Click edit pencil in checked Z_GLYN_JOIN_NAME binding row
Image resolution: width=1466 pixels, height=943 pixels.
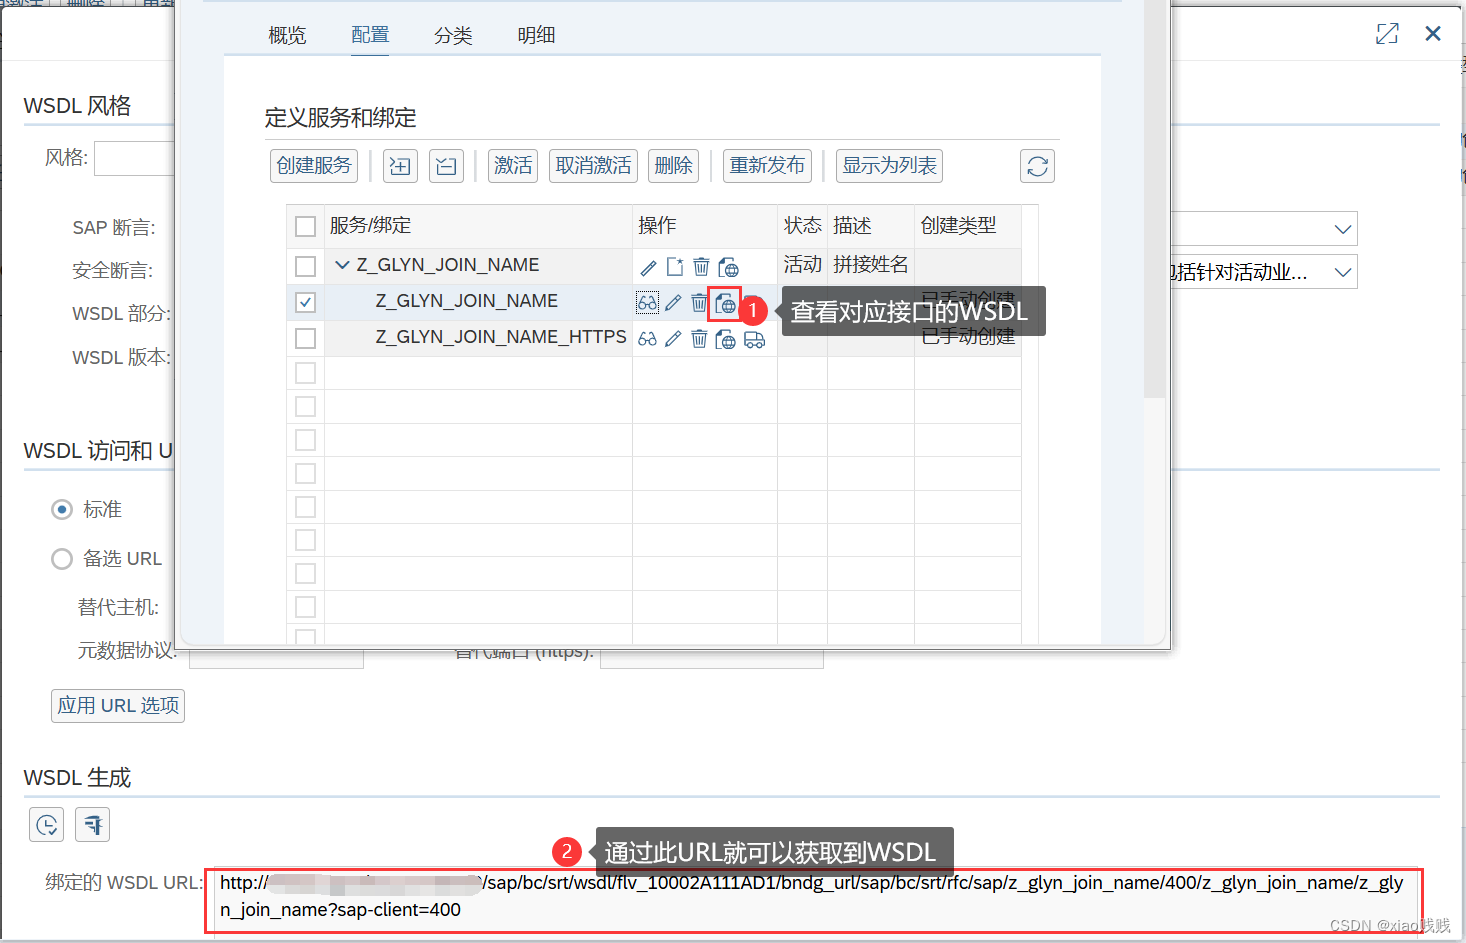tap(673, 303)
